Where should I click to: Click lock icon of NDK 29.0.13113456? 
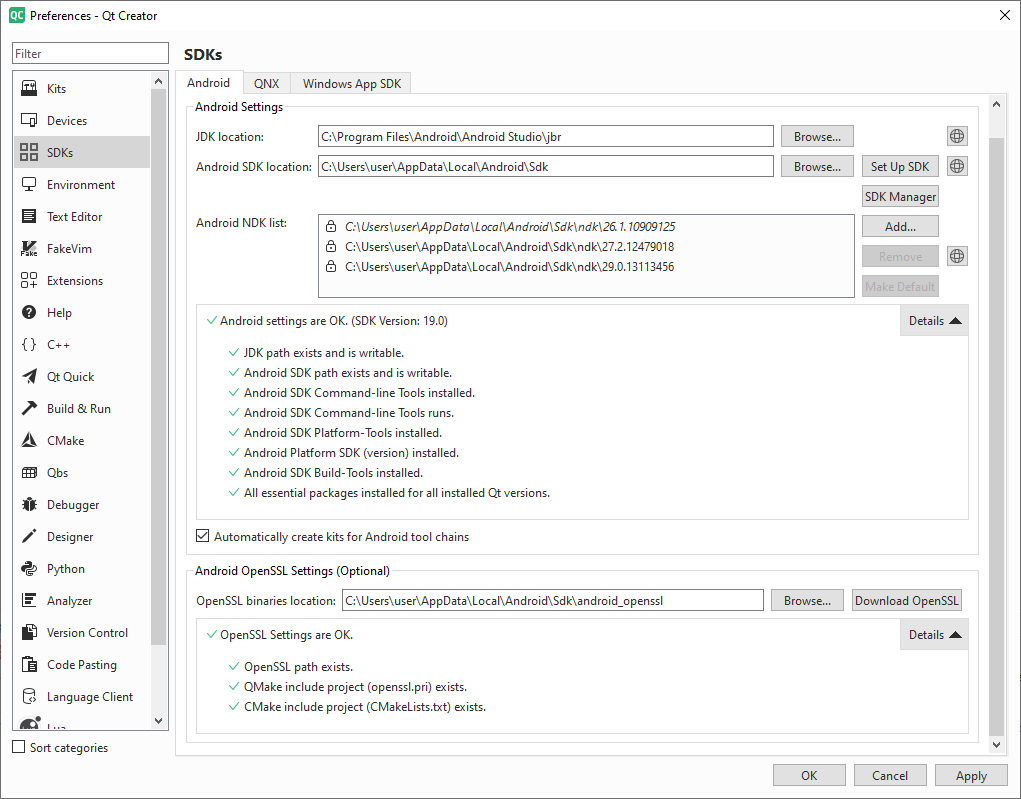[x=331, y=266]
